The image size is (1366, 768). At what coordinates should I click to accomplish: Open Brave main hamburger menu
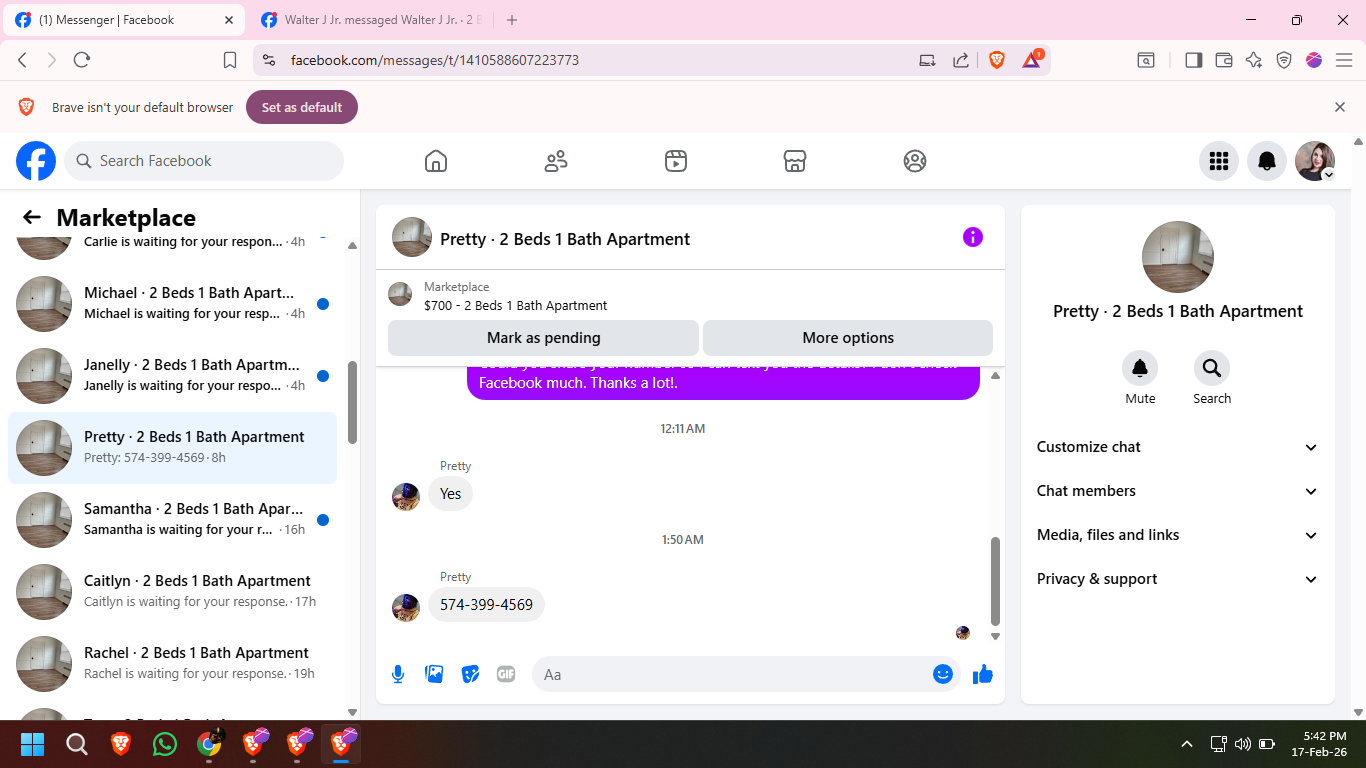(x=1344, y=60)
